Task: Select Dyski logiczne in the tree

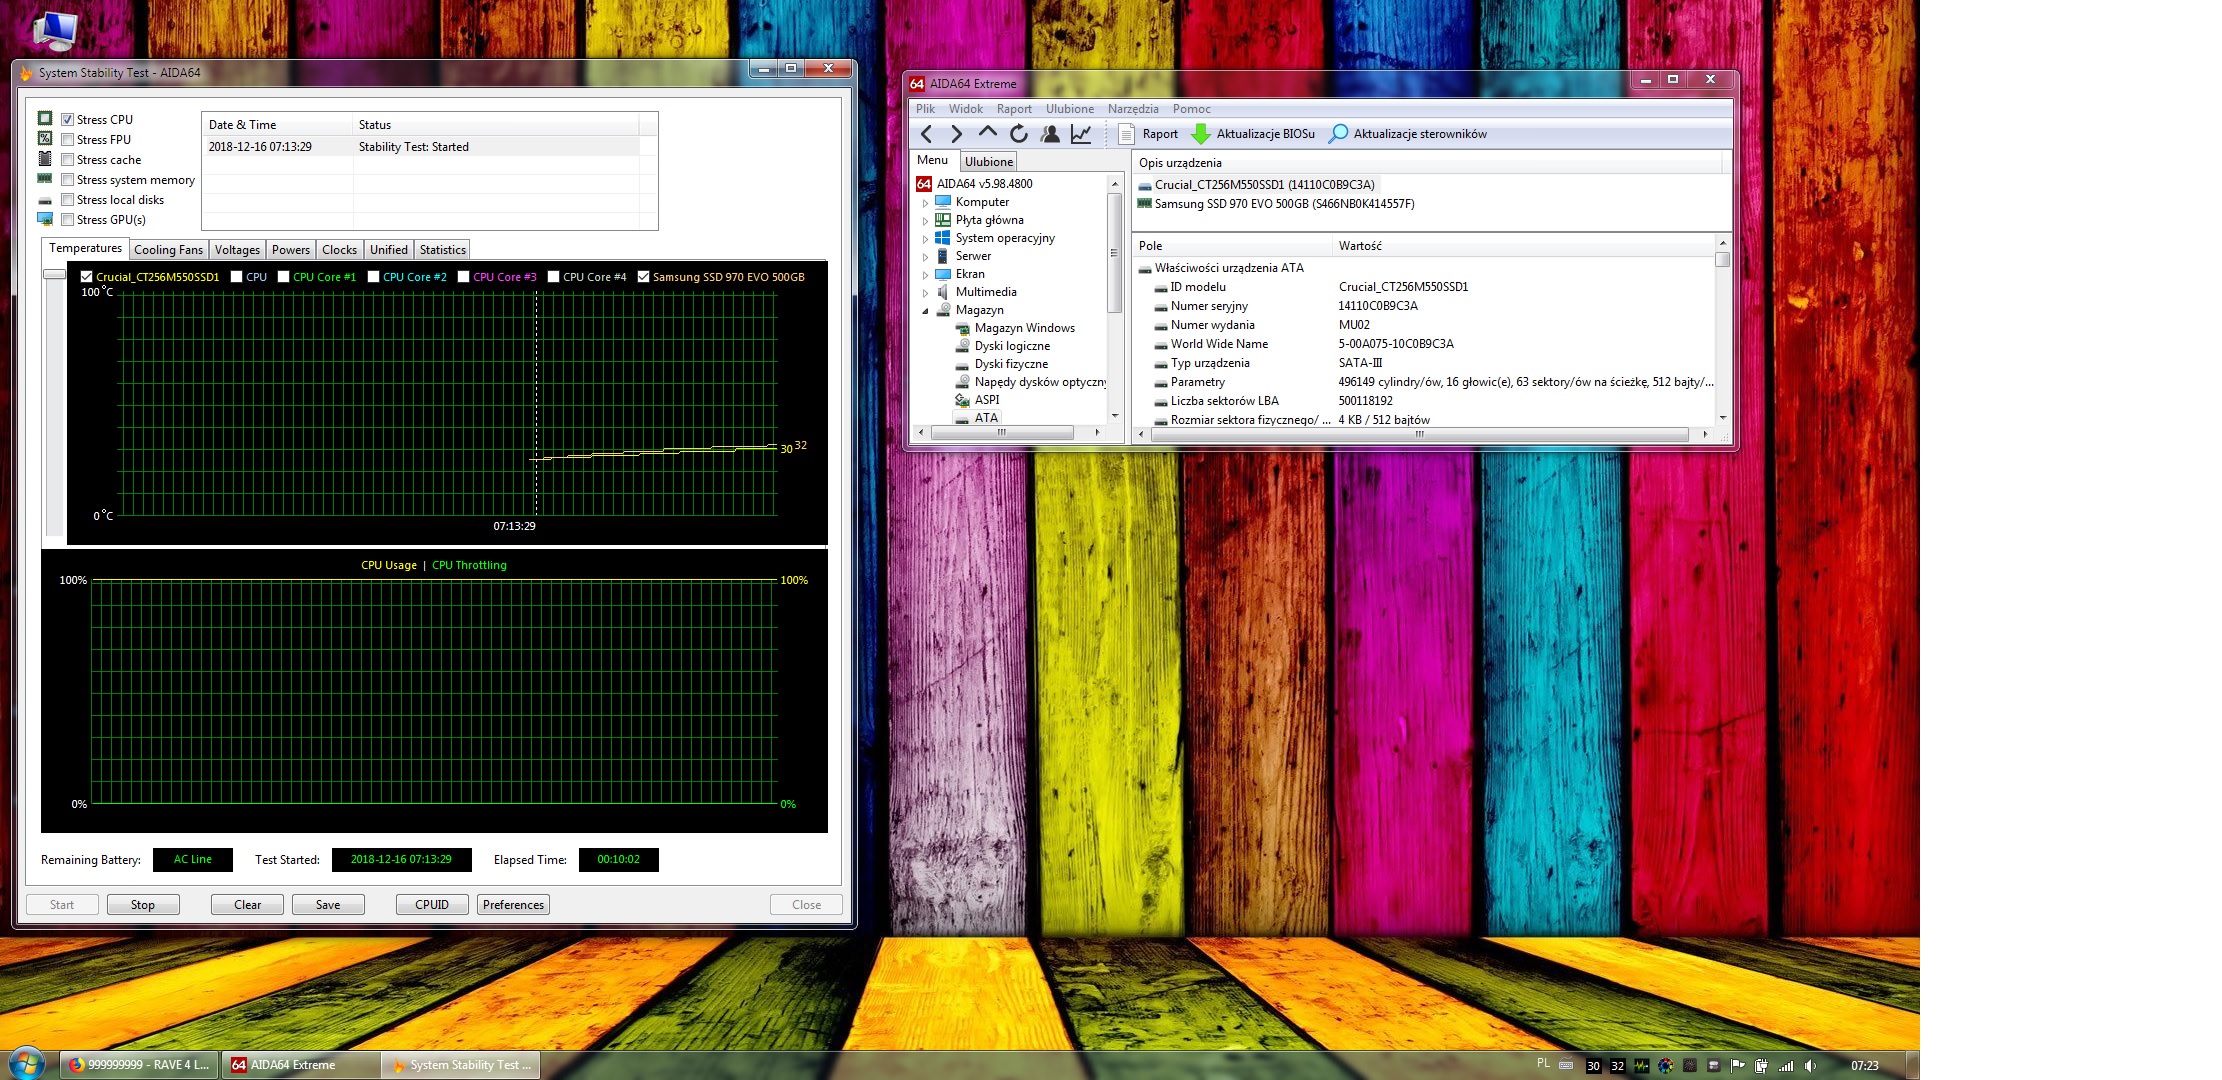Action: click(1003, 346)
